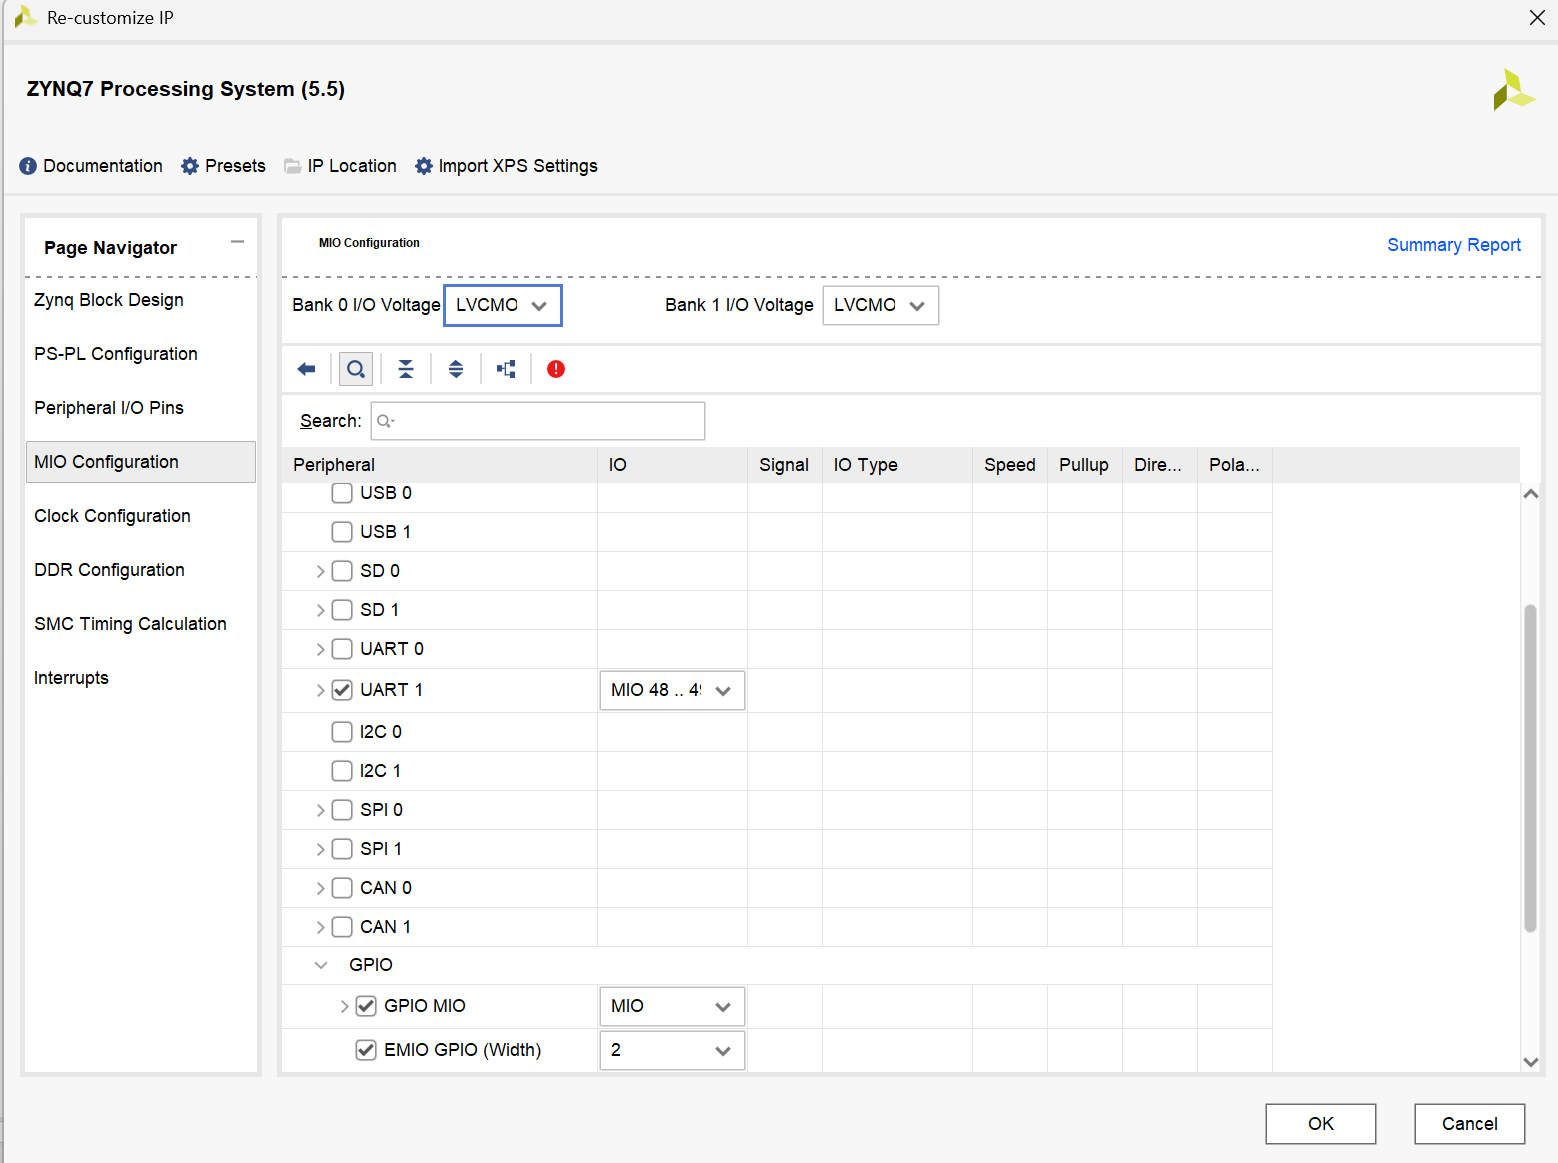Image resolution: width=1558 pixels, height=1163 pixels.
Task: Go to Interrupts page
Action: (71, 678)
